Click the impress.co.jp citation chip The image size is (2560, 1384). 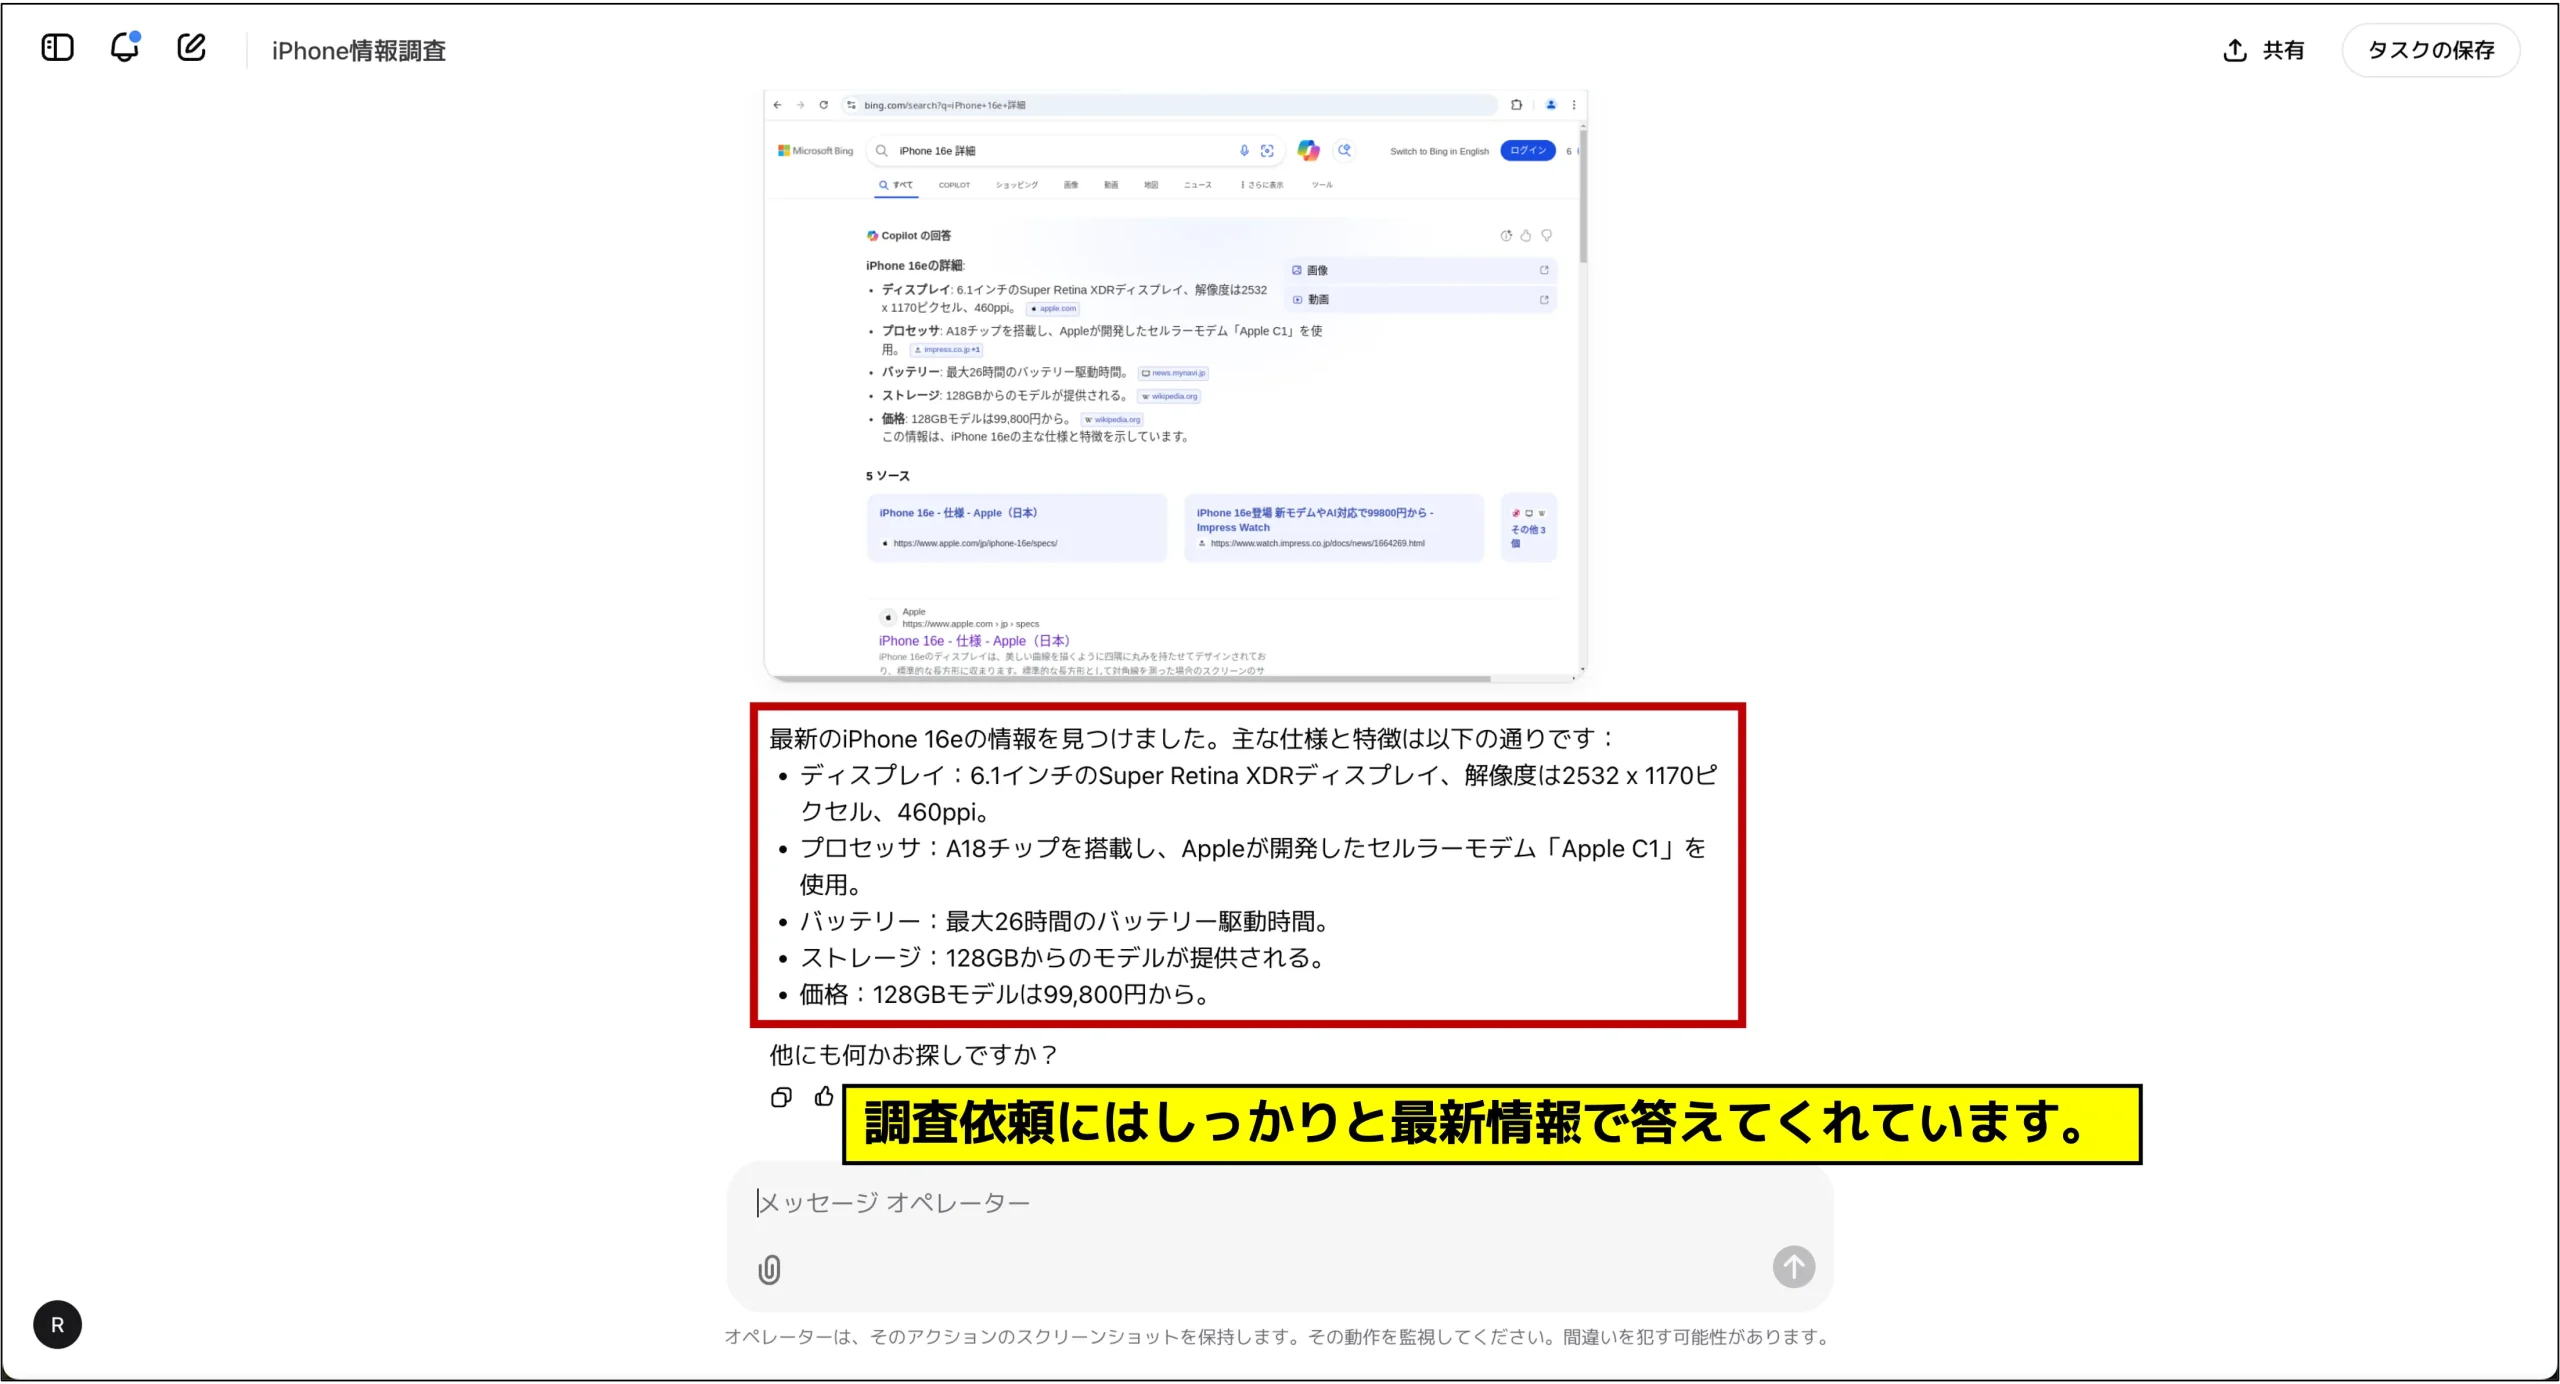tap(947, 350)
